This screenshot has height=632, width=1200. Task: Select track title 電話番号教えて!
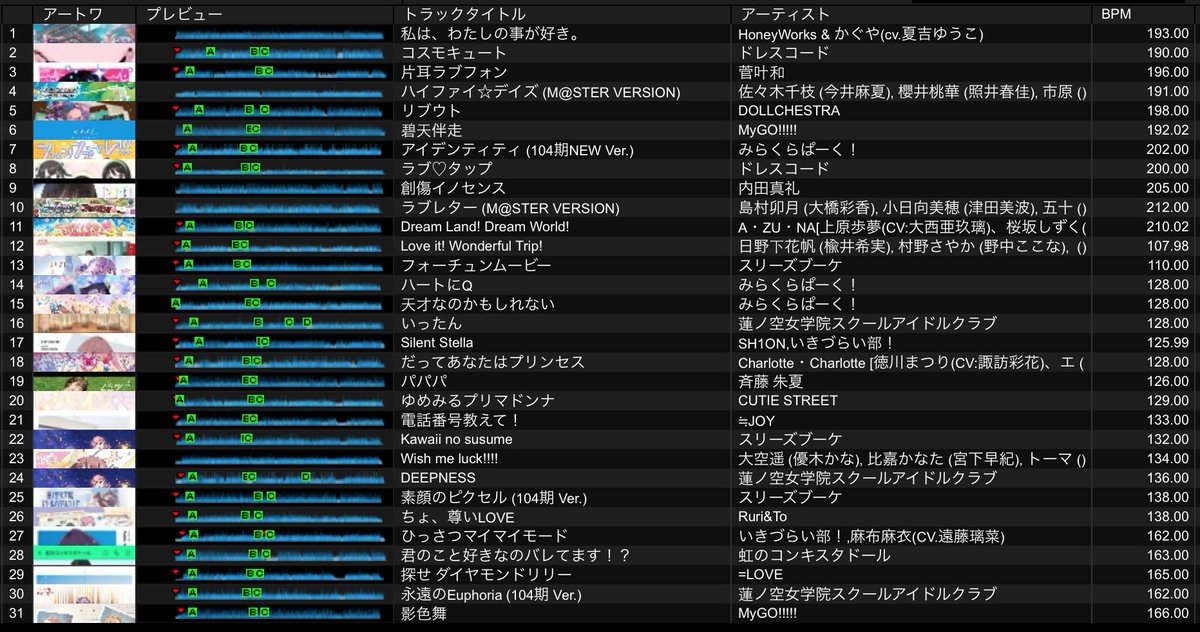pyautogui.click(x=460, y=420)
